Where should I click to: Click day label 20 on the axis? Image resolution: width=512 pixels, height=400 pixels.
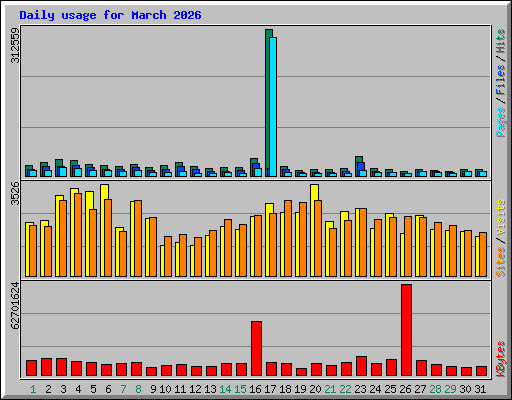[315, 389]
